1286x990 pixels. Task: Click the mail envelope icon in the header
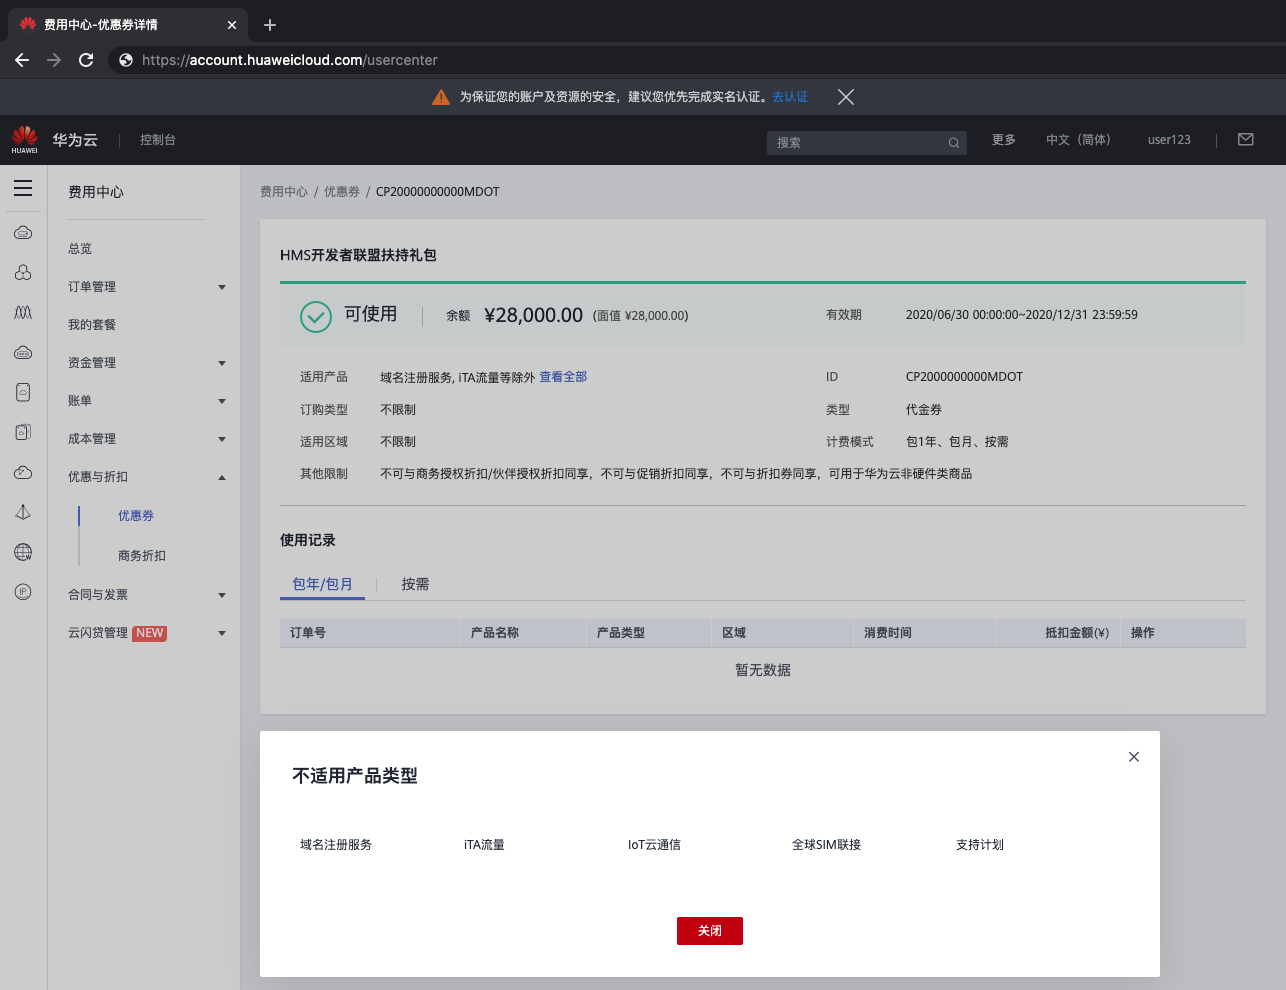1245,140
